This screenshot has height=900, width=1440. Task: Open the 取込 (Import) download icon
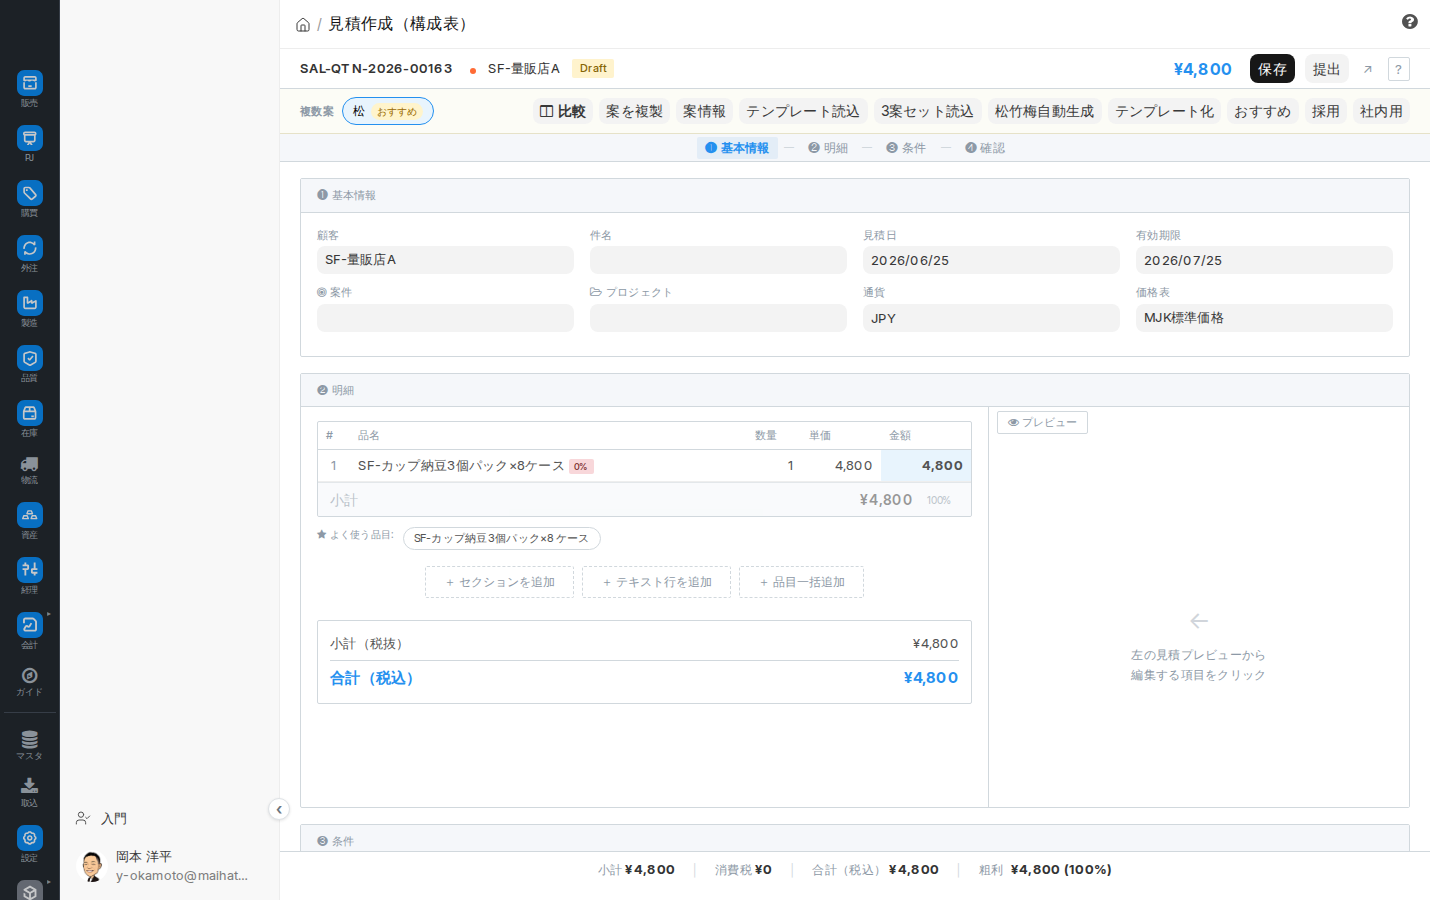coord(30,786)
